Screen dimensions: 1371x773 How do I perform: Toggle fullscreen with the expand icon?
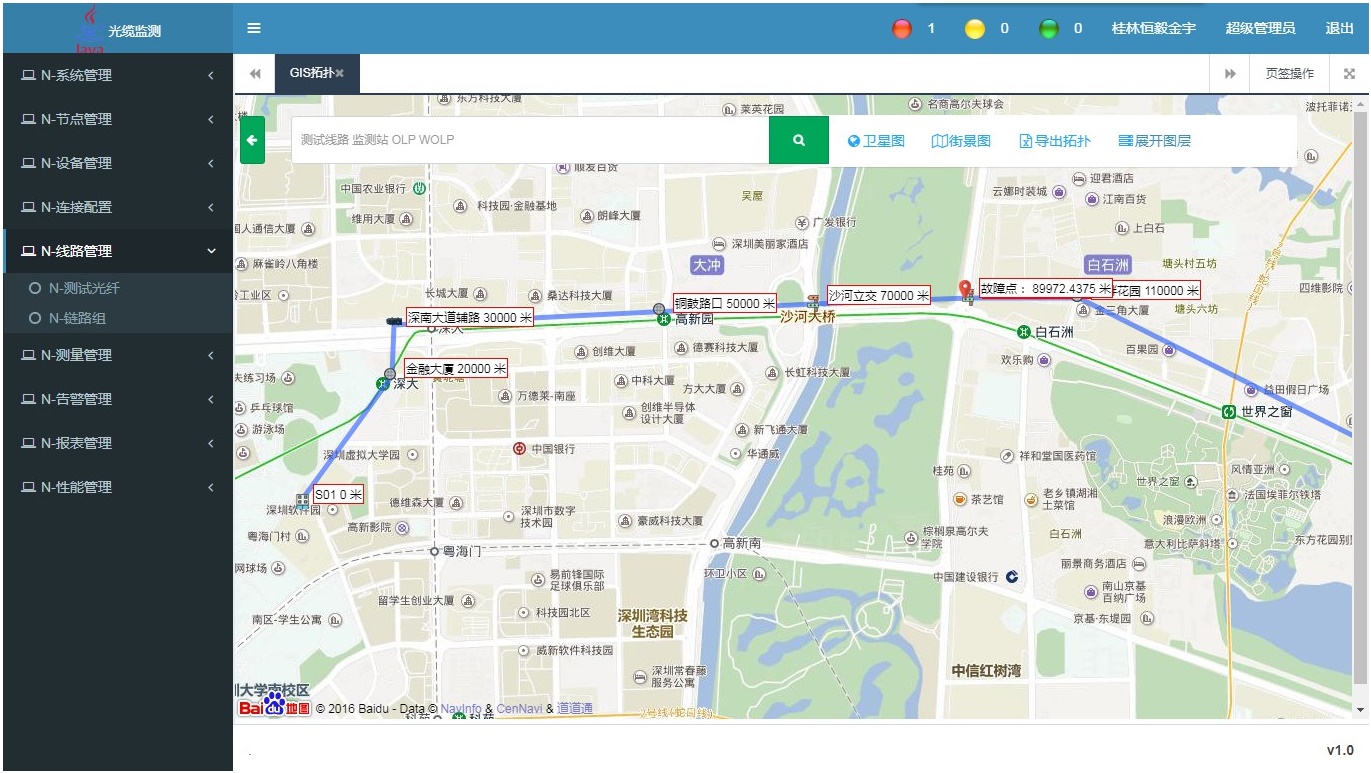(x=1349, y=74)
